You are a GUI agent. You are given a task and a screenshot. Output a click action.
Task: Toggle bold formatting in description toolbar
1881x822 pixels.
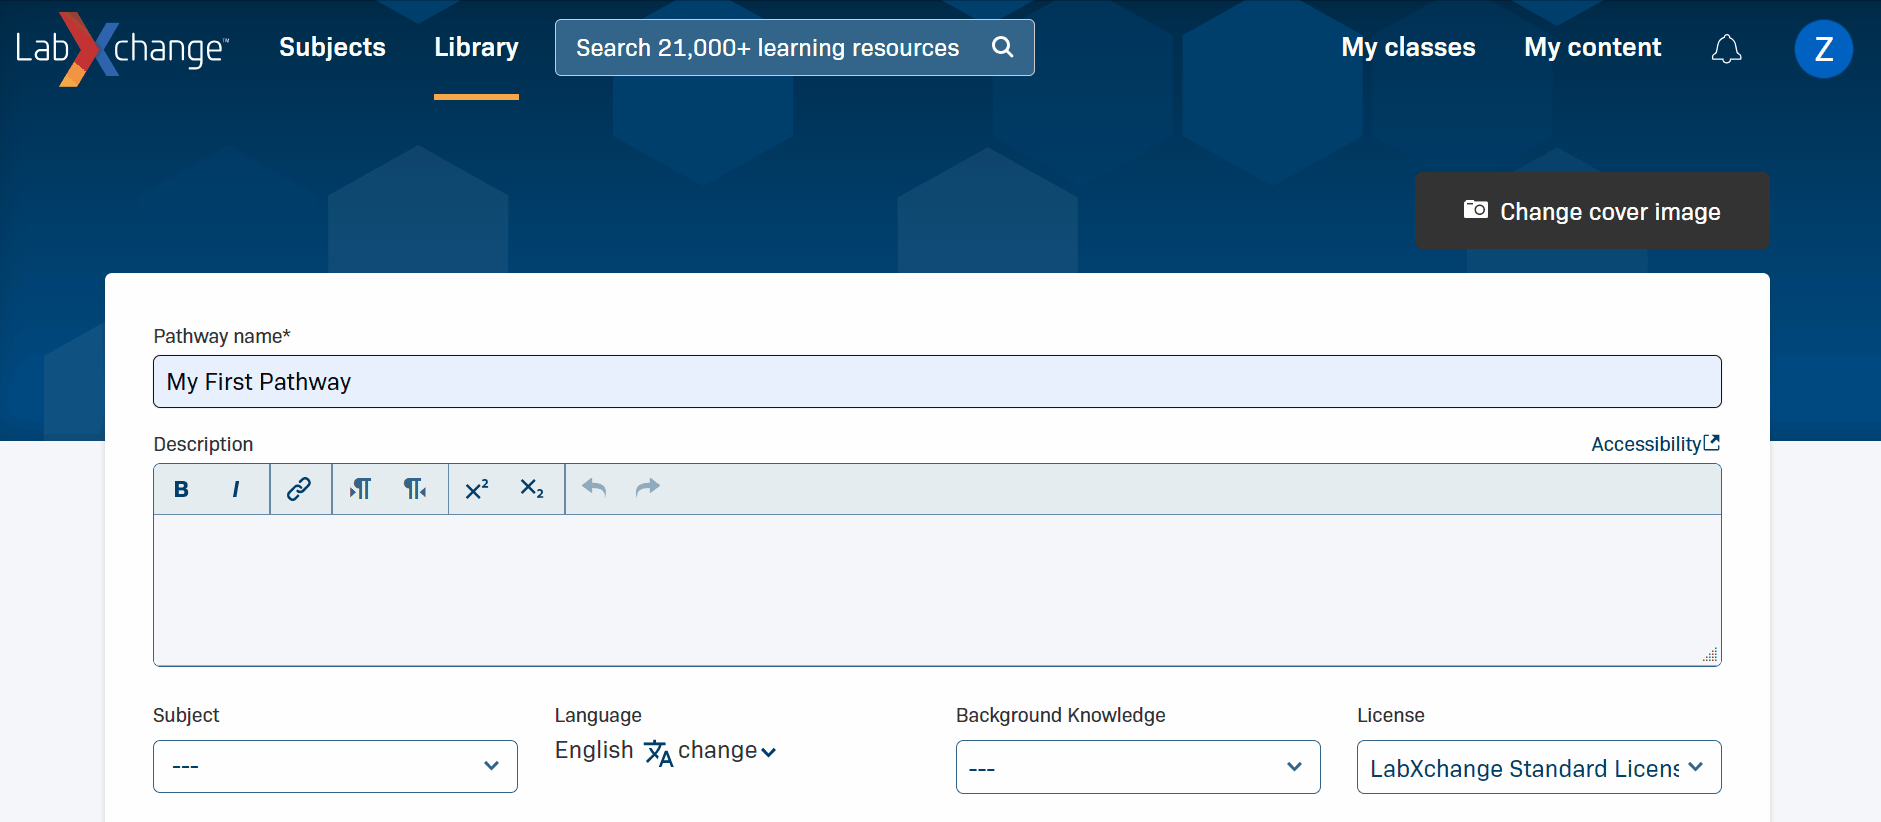point(181,489)
